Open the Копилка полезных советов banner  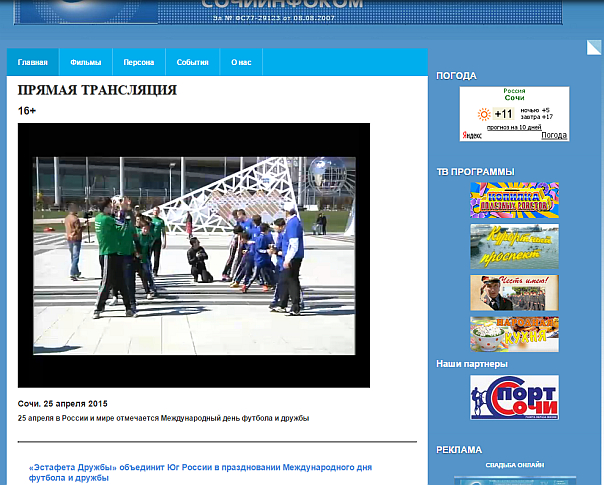pyautogui.click(x=514, y=200)
